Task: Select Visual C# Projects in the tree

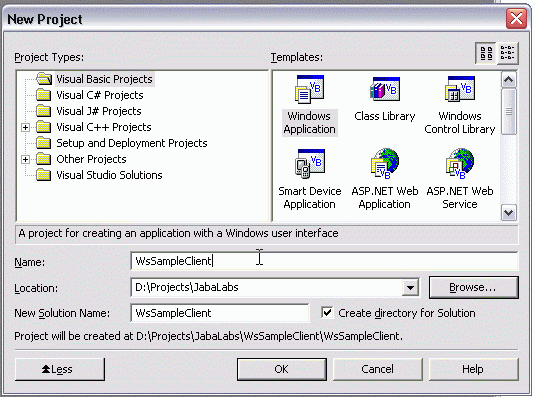Action: (x=100, y=95)
